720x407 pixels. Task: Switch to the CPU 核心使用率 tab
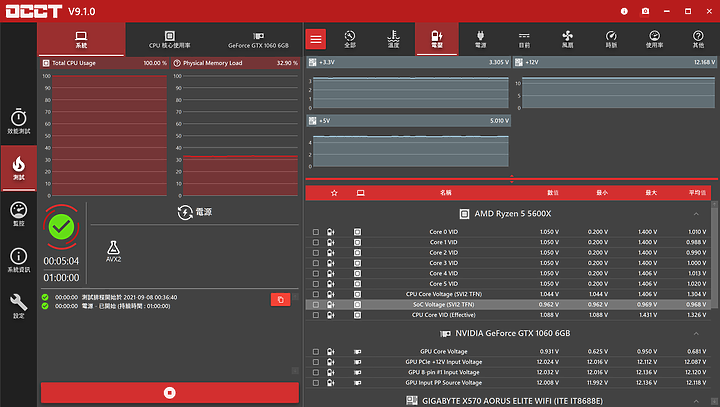pyautogui.click(x=169, y=40)
